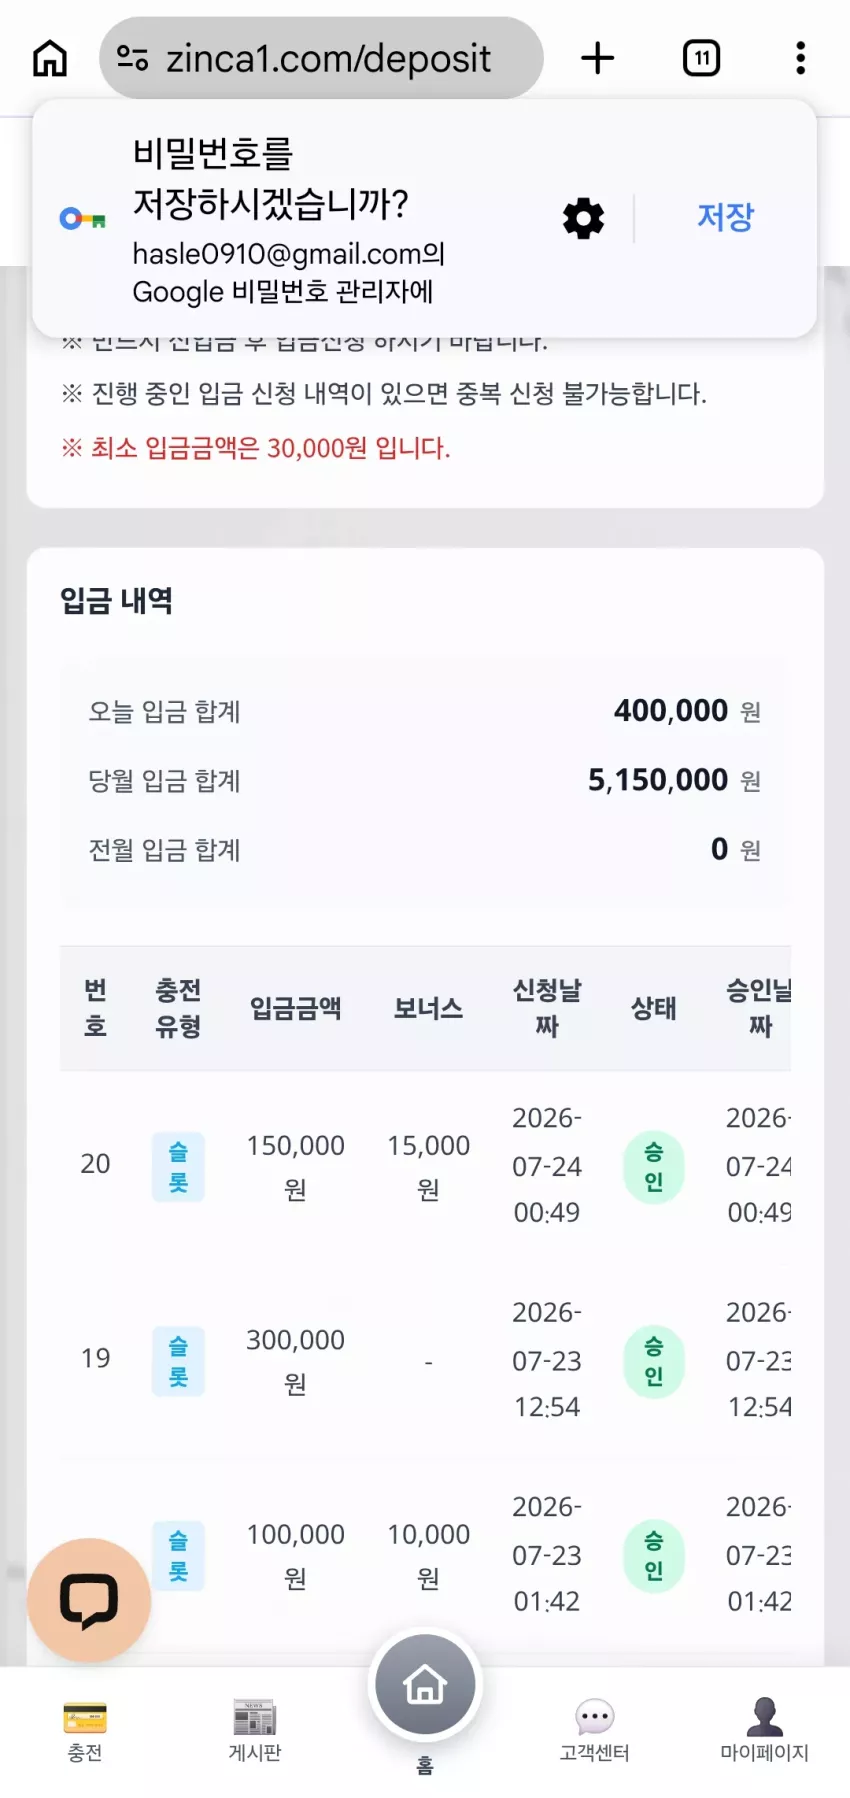Screen dimensions: 850x1798
Task: Select the zinca1.com/deposit address bar
Action: [x=321, y=58]
